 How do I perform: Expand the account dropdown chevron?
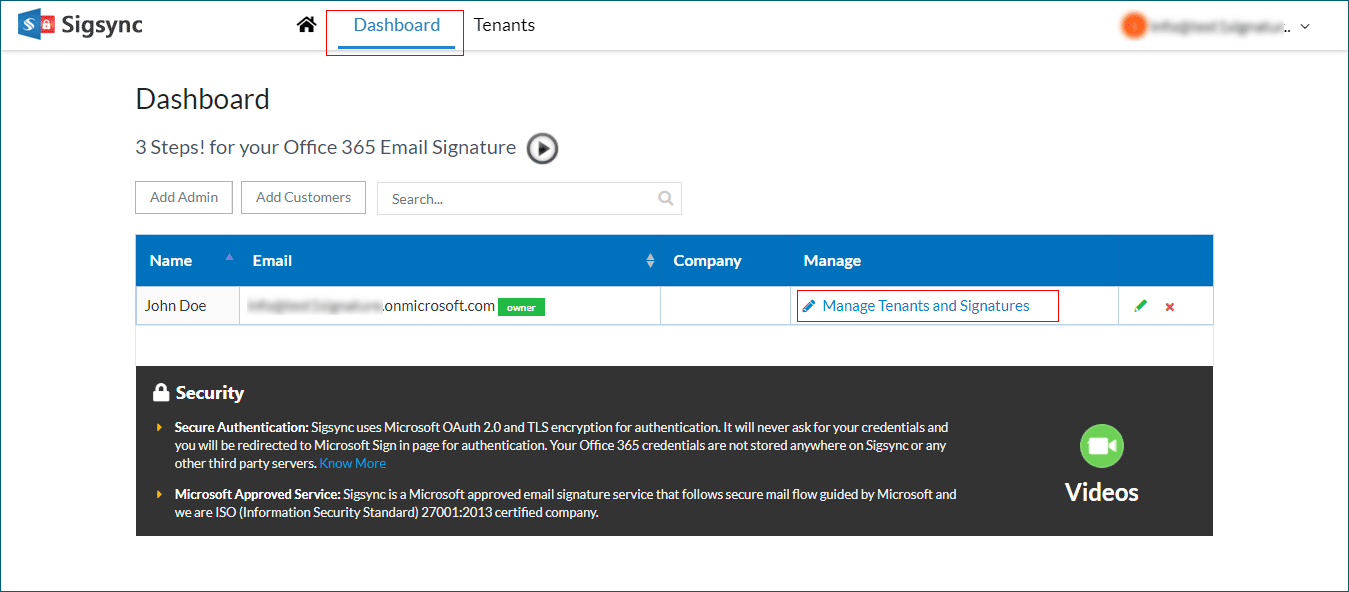tap(1305, 27)
